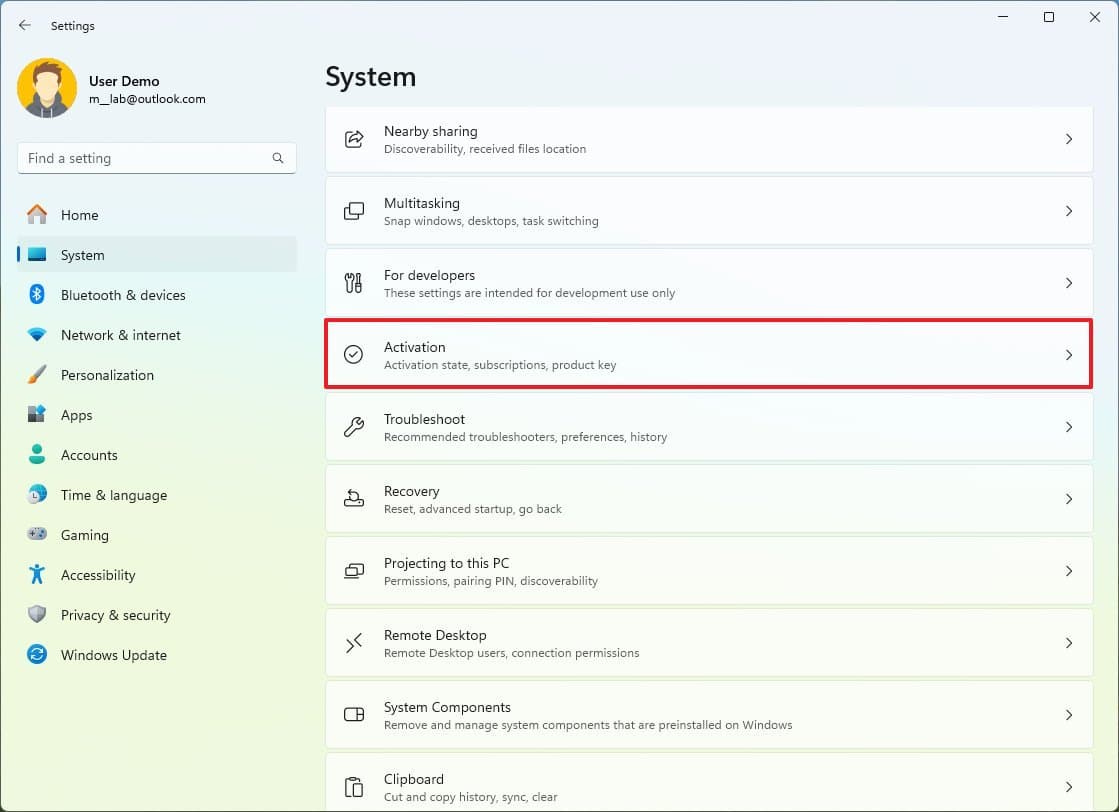Image resolution: width=1119 pixels, height=812 pixels.
Task: Select Privacy & security in sidebar
Action: click(x=115, y=615)
